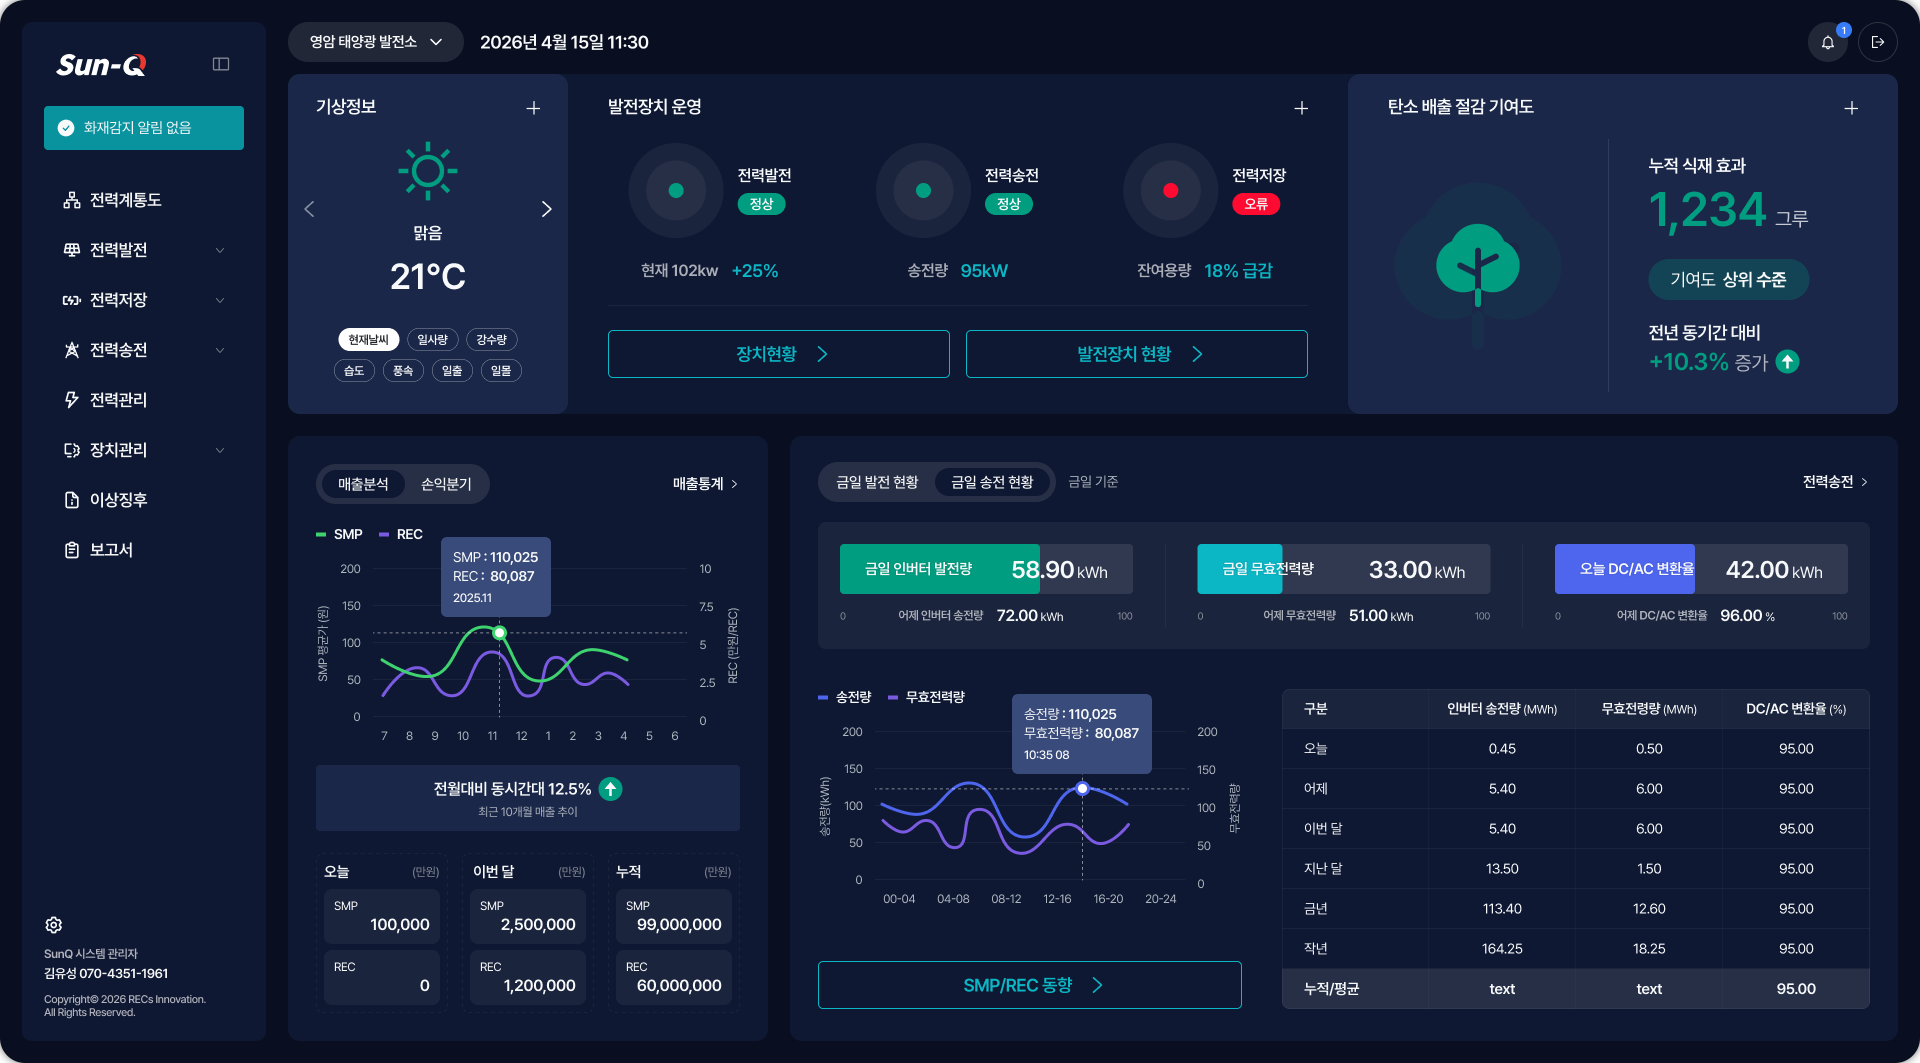The height and width of the screenshot is (1063, 1920).
Task: Click the 오늘 DC/AC 변환율 progress bar
Action: 1700,569
